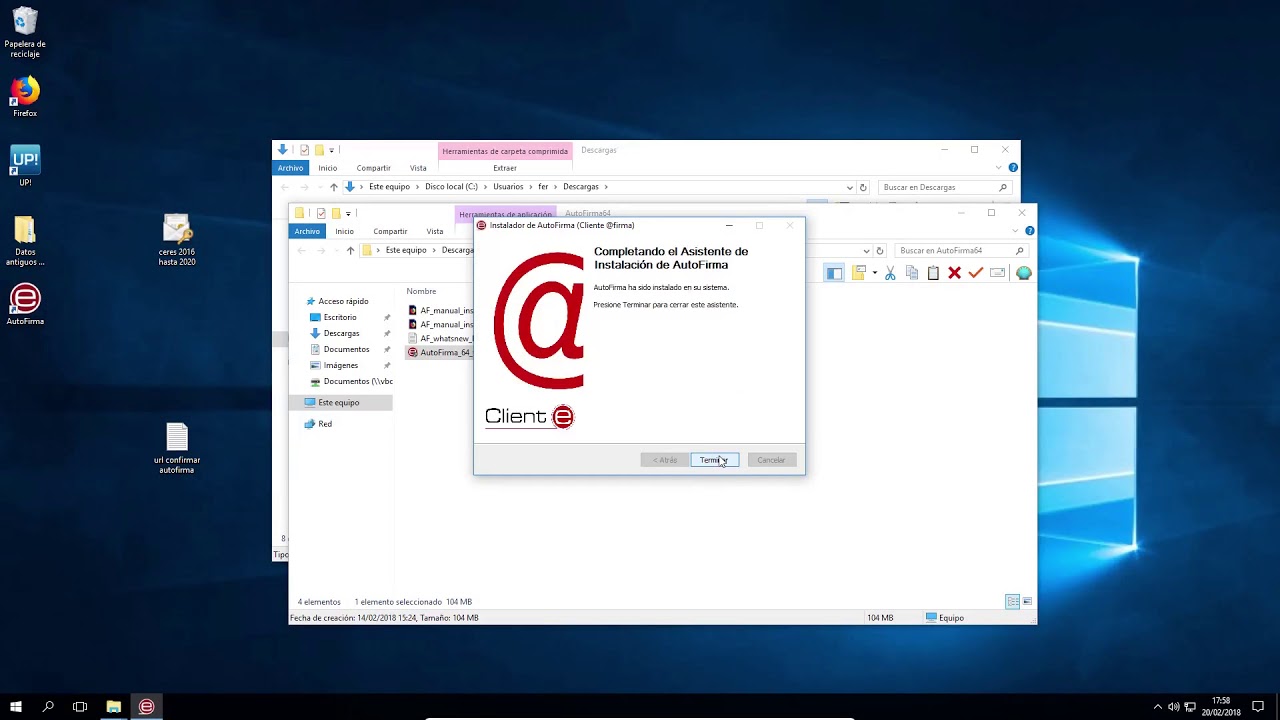Viewport: 1280px width, 720px height.
Task: Click the red X Delete icon in toolbar
Action: (x=954, y=273)
